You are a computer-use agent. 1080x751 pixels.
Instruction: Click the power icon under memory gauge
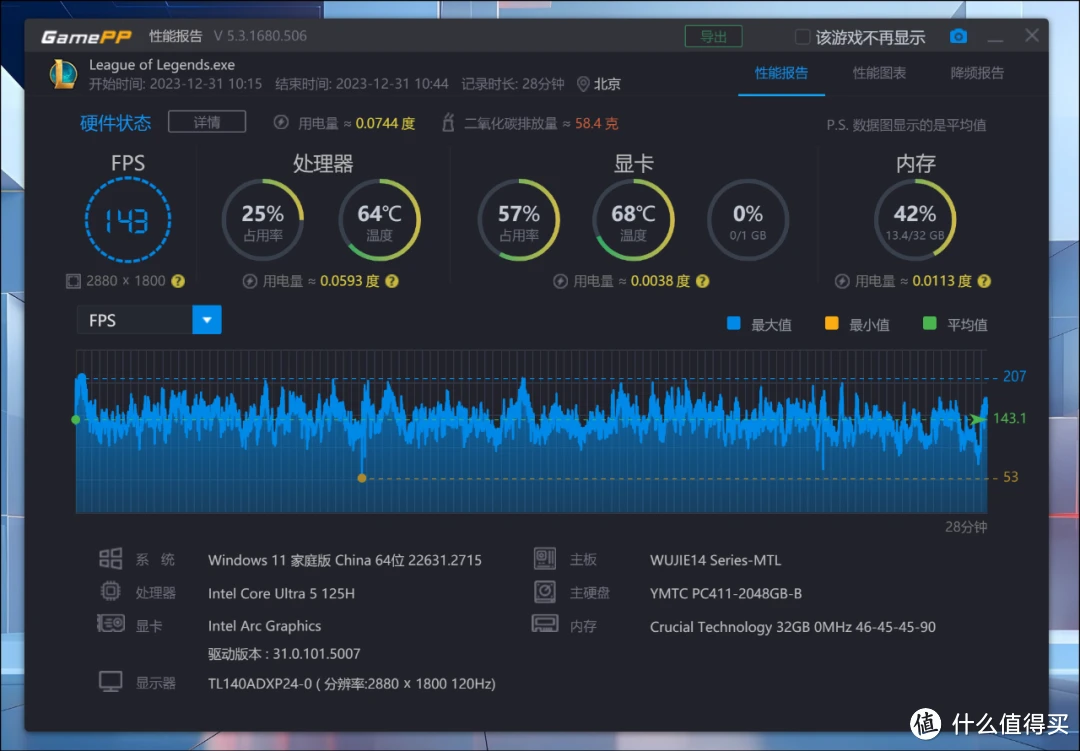842,281
